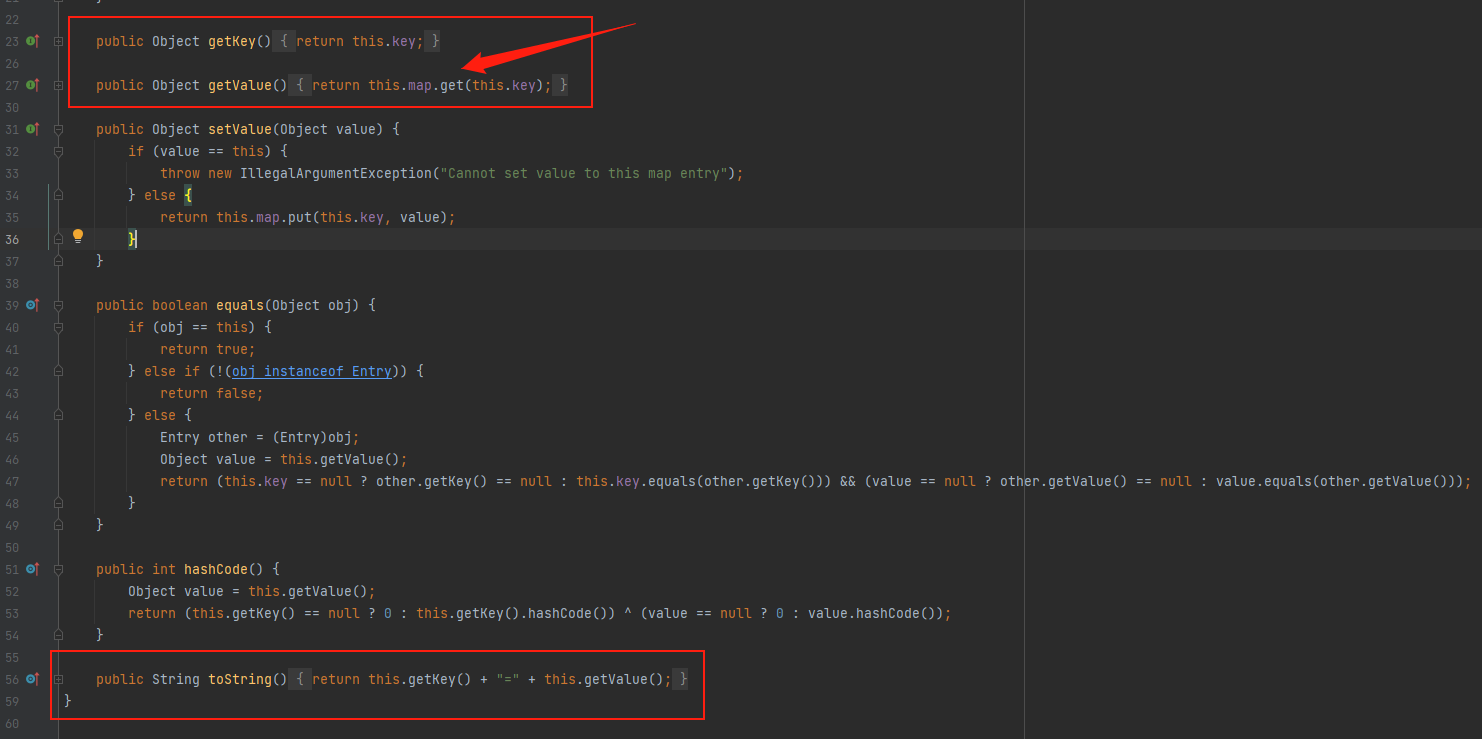Click the equals method name in its declaration
This screenshot has width=1482, height=739.
point(240,305)
